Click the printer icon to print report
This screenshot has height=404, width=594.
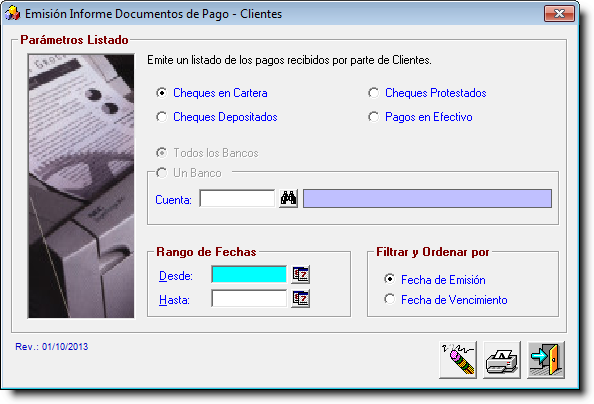(x=502, y=360)
